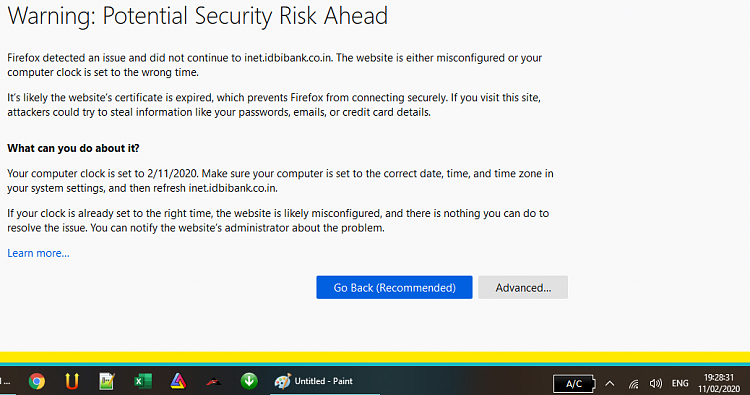Open the partially visible leftmost taskbar item
The height and width of the screenshot is (395, 750).
pyautogui.click(x=5, y=381)
